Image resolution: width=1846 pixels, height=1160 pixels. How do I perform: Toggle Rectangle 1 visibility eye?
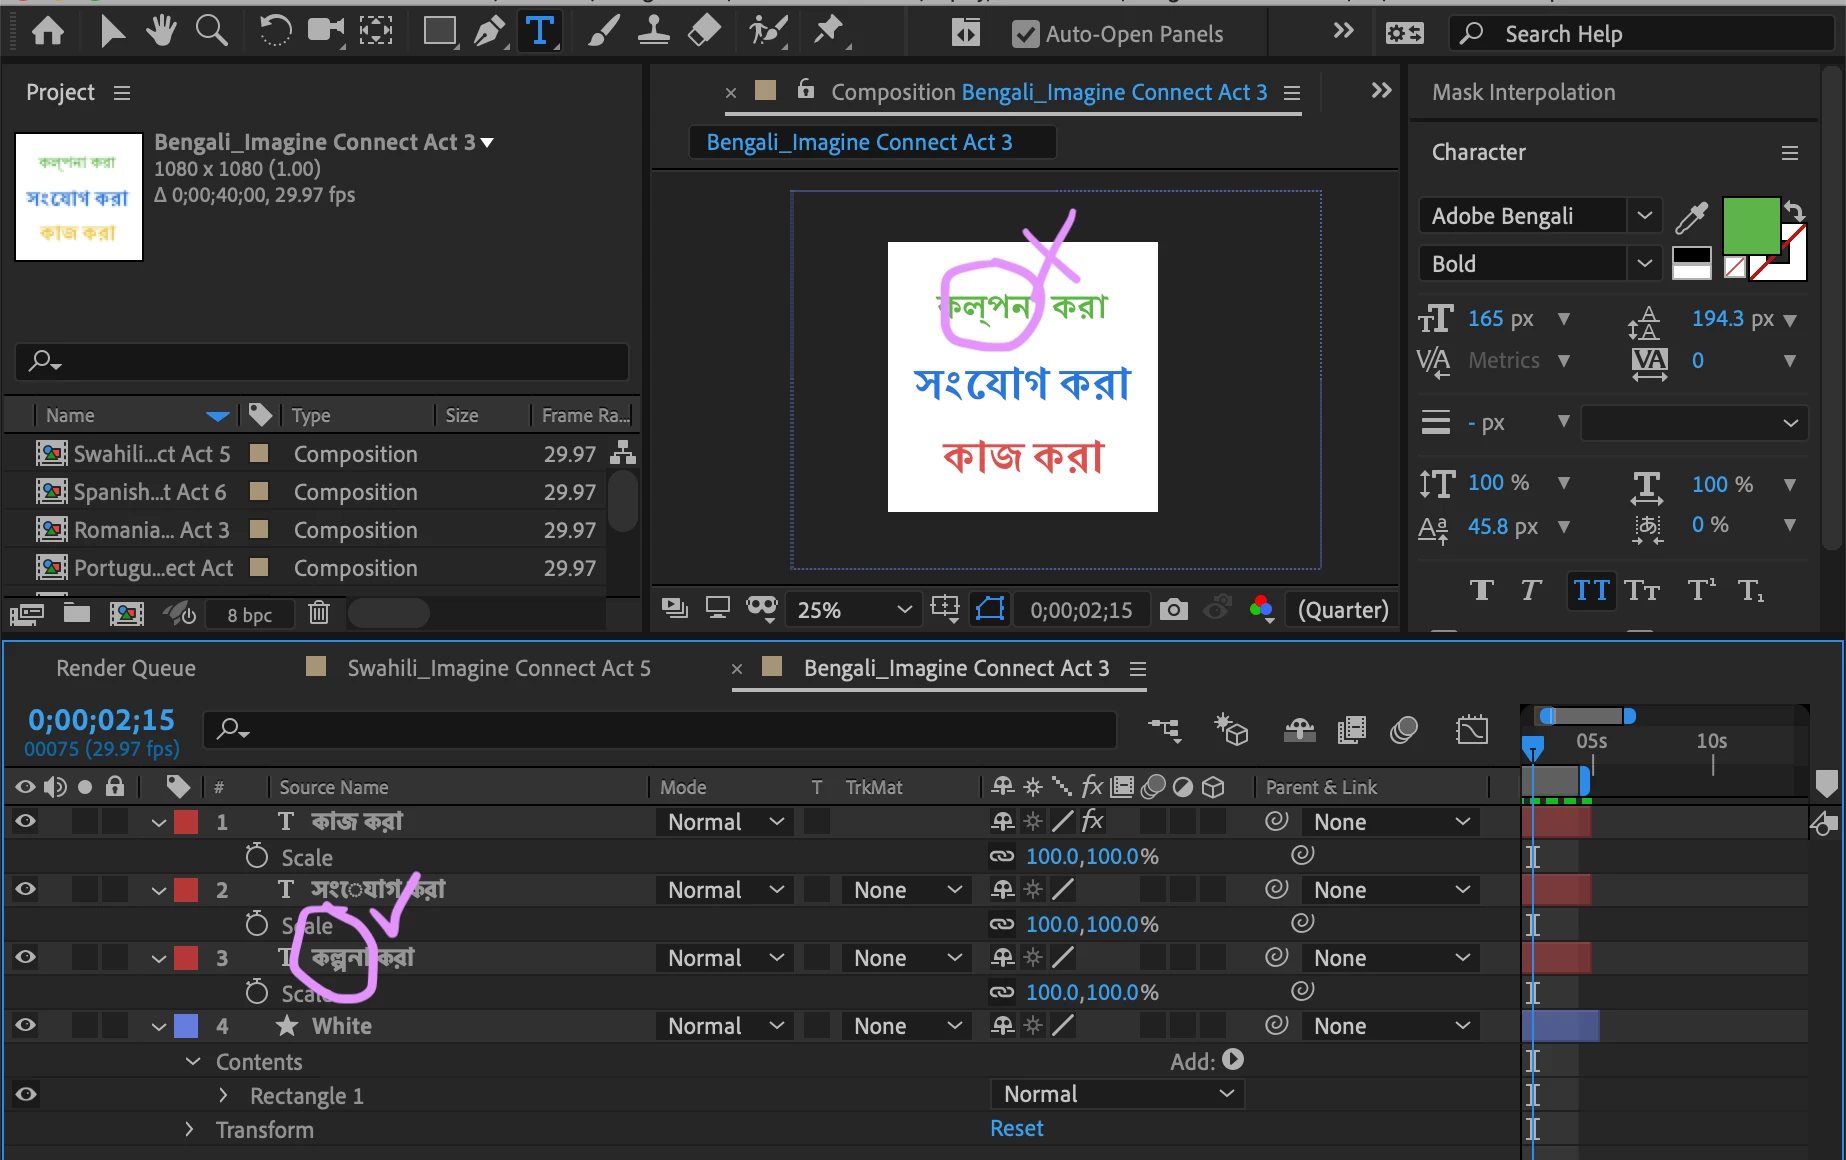tap(26, 1094)
